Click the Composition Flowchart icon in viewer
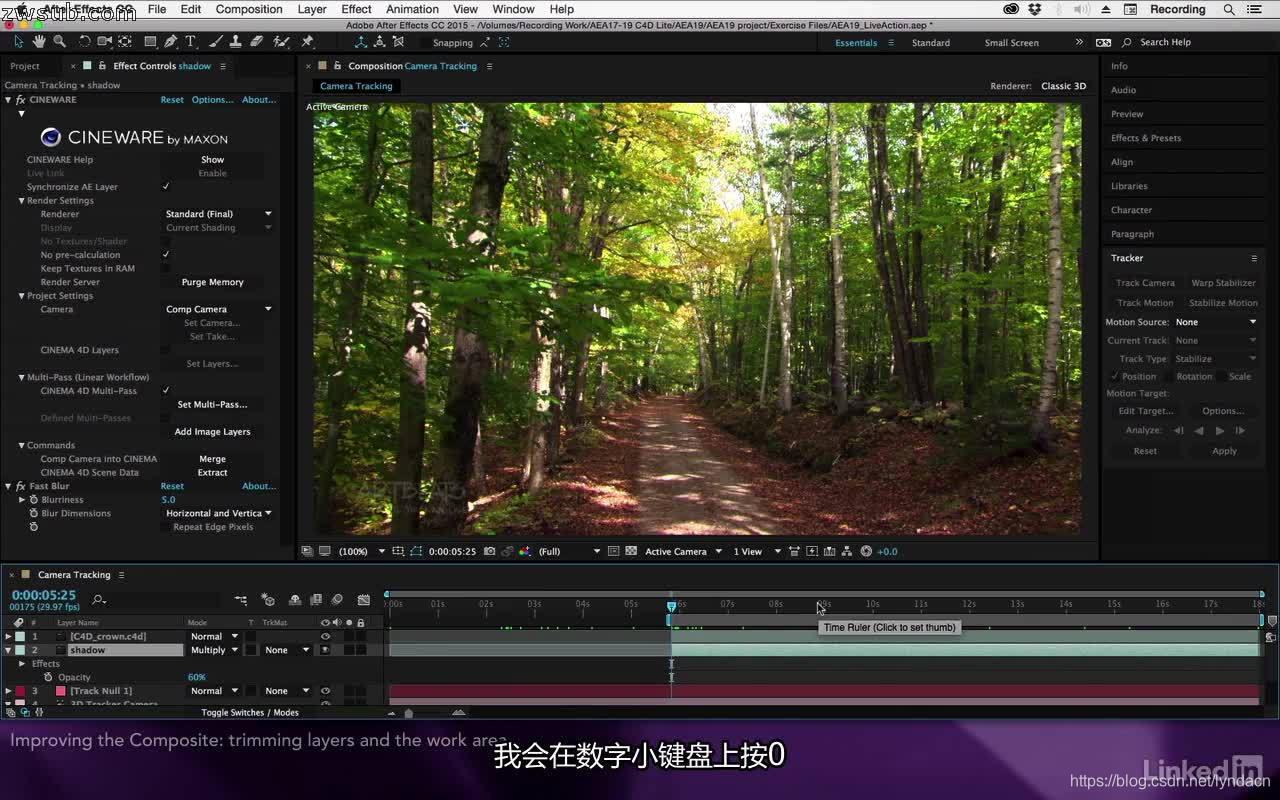 pyautogui.click(x=847, y=551)
